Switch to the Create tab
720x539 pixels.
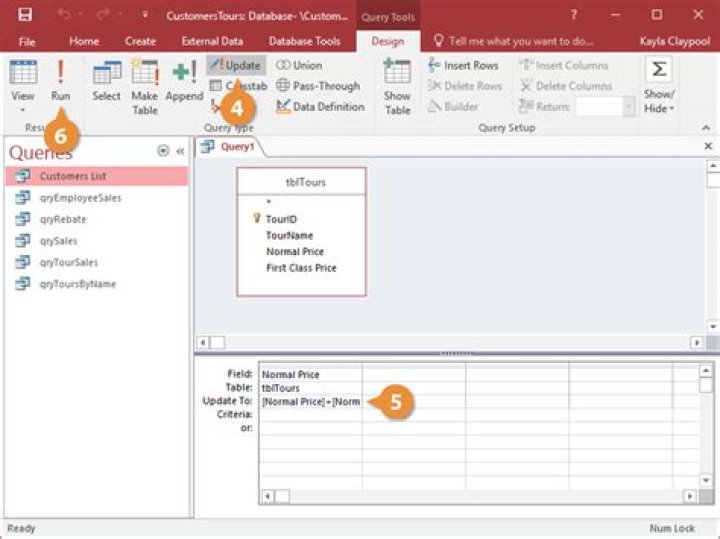coord(140,41)
